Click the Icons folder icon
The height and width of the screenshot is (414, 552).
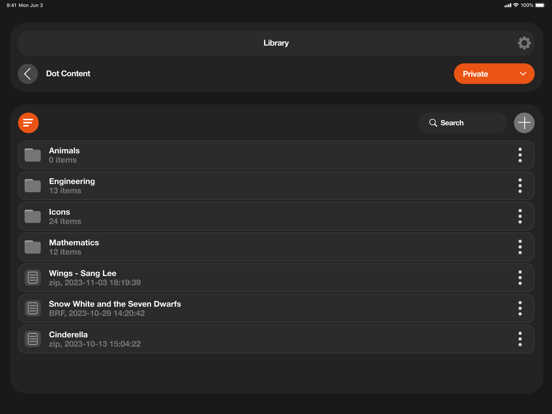(x=33, y=216)
